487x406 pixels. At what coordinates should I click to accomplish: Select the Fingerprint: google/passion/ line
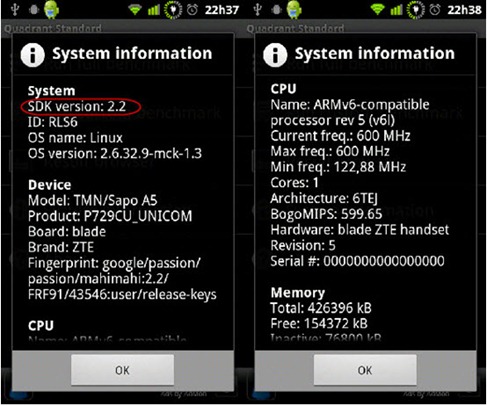(114, 263)
